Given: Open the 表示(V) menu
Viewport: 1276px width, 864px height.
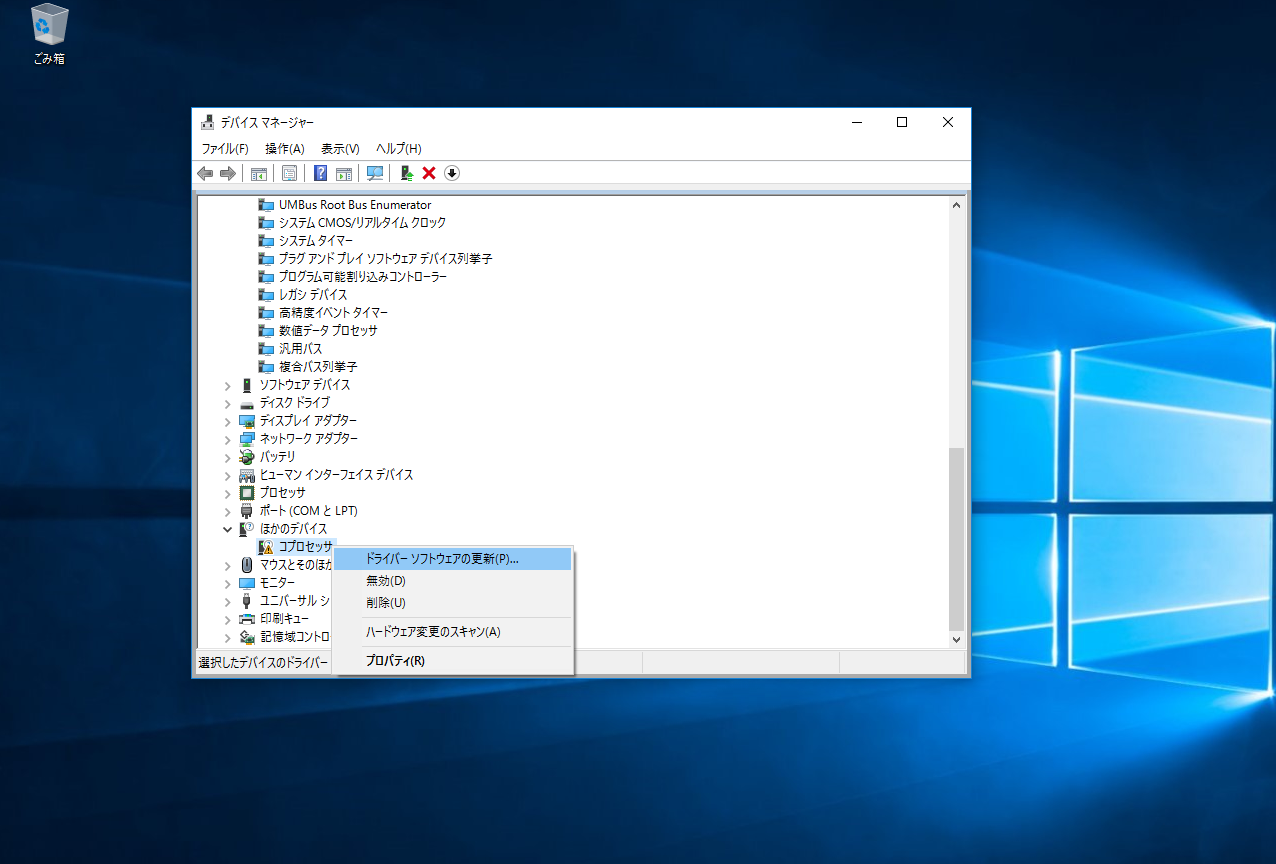Looking at the screenshot, I should coord(340,148).
